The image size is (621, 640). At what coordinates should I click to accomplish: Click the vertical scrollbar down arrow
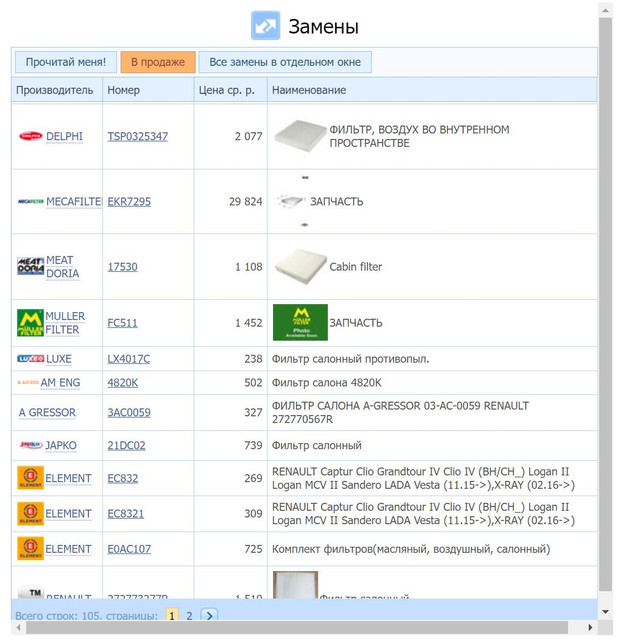point(605,611)
